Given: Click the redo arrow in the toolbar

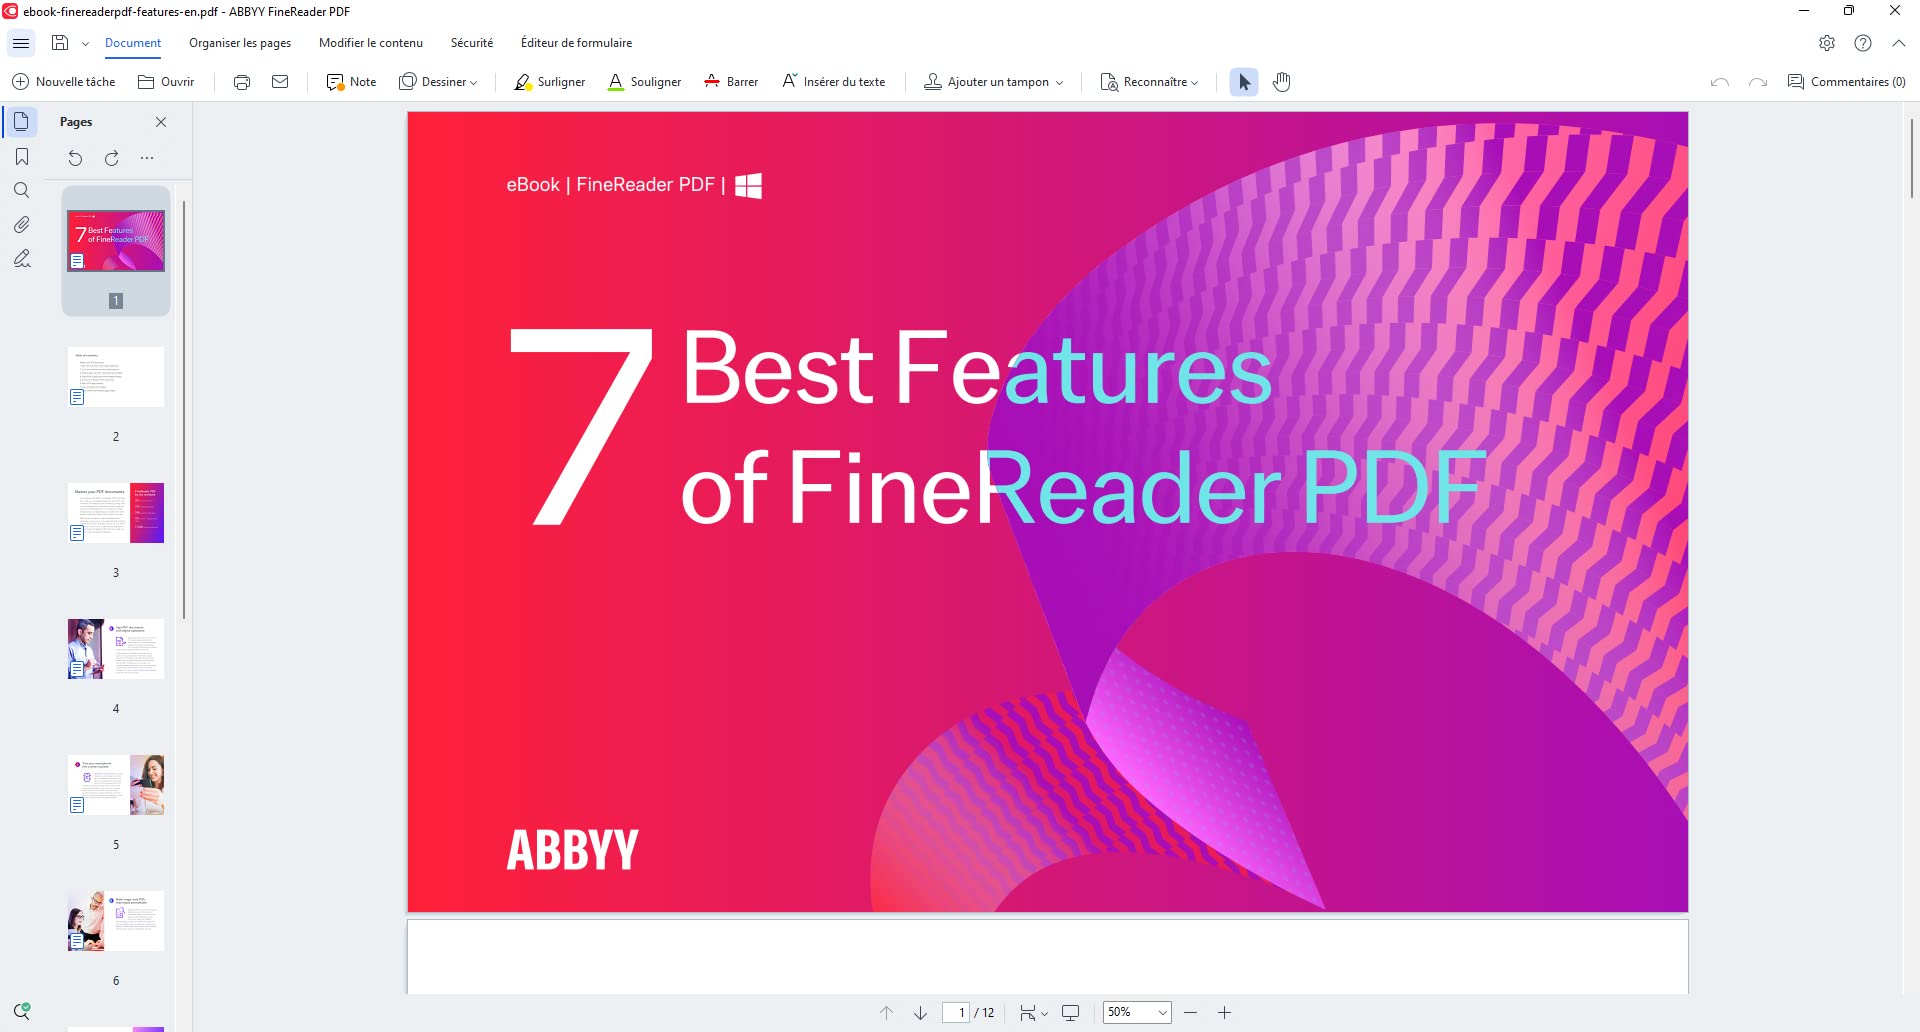Looking at the screenshot, I should [1758, 82].
